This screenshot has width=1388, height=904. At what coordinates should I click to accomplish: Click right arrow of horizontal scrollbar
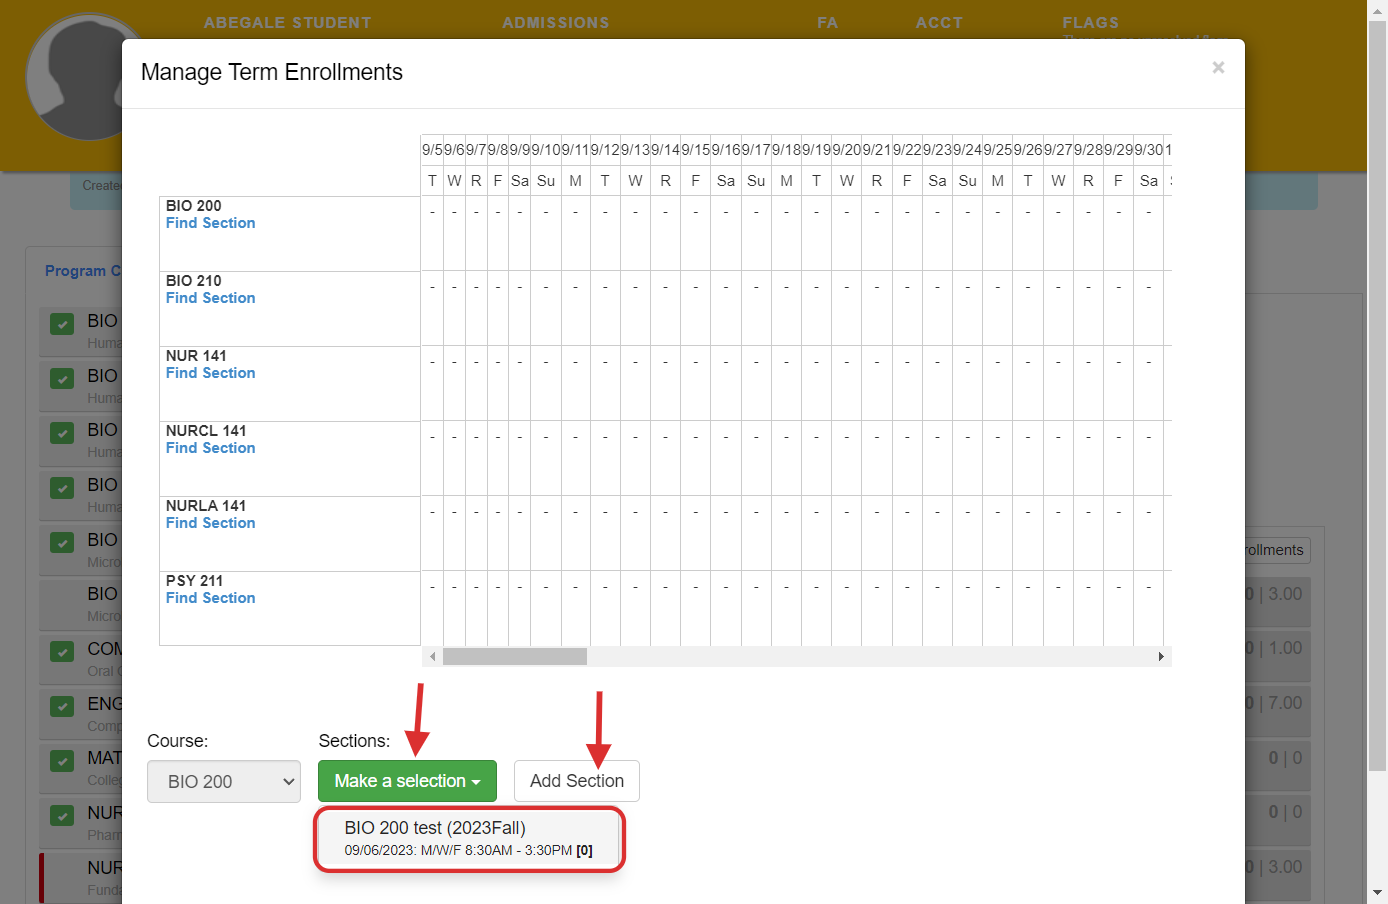(1160, 657)
